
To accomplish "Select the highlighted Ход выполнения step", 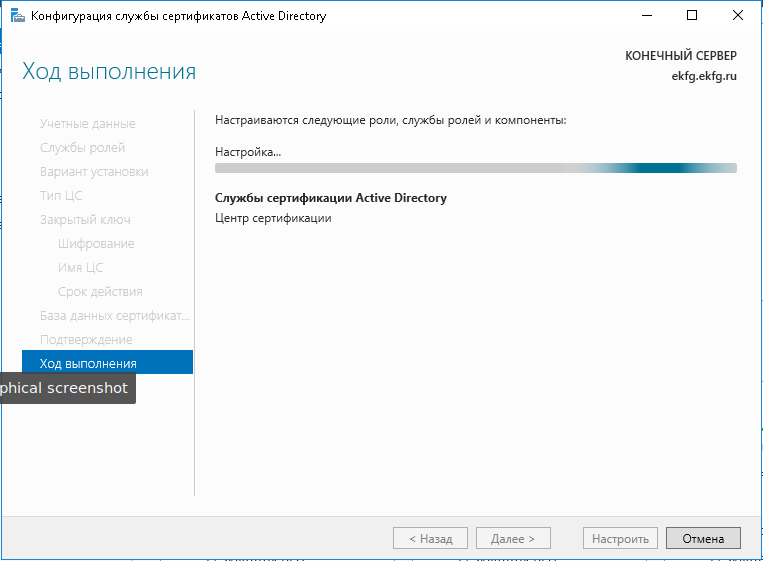I will [x=88, y=363].
